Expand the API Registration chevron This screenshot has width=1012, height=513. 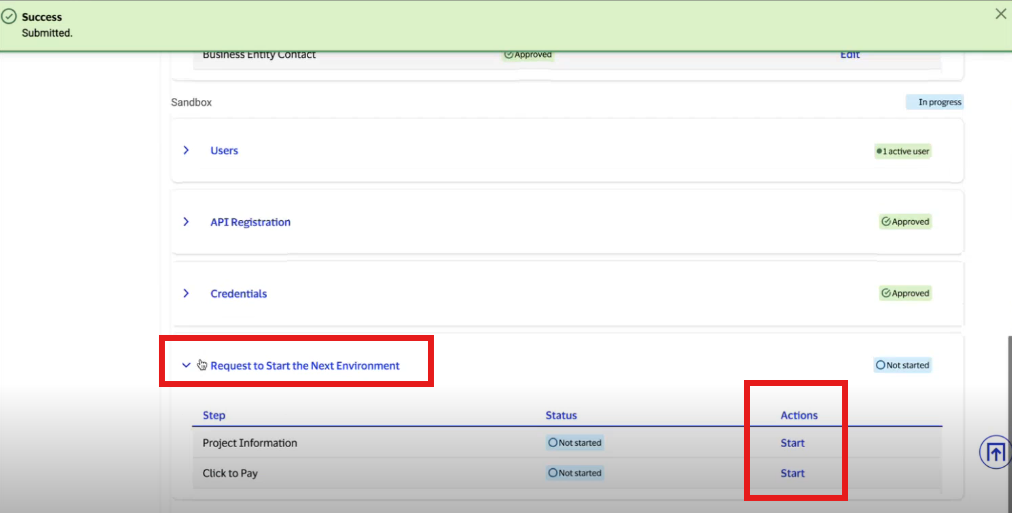(186, 221)
